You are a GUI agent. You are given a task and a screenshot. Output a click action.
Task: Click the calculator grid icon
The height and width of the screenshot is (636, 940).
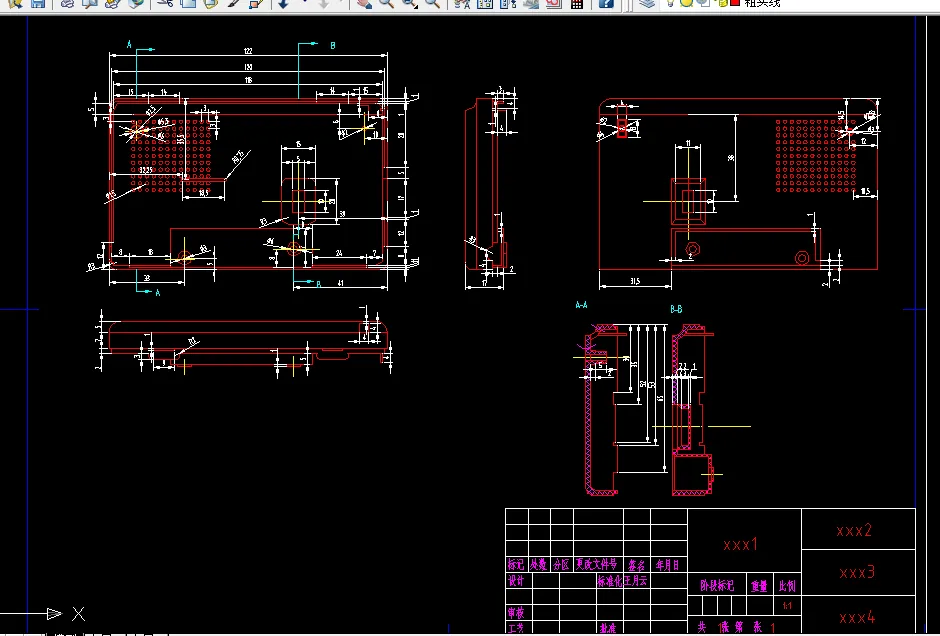pyautogui.click(x=577, y=4)
